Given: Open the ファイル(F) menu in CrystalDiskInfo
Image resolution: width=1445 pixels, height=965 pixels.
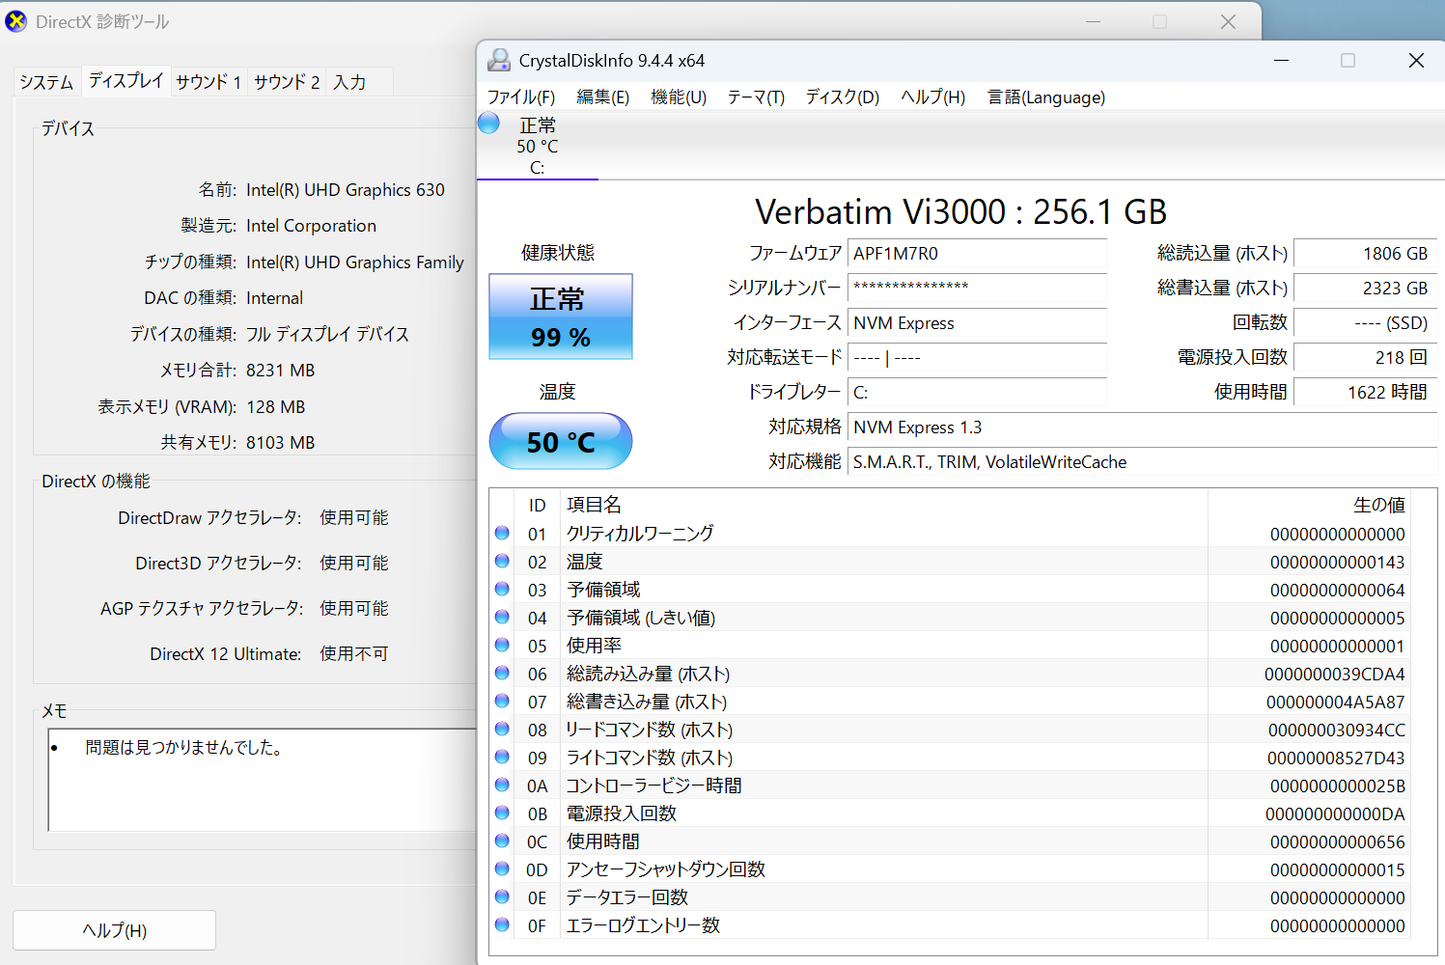Looking at the screenshot, I should [521, 97].
